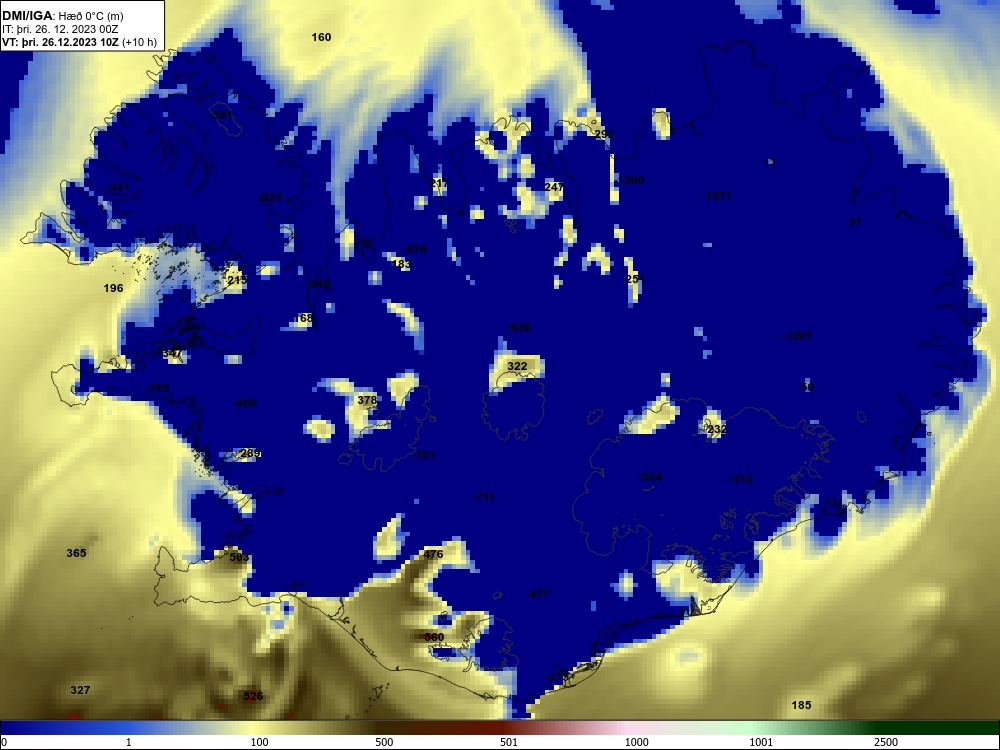Click the map value '-1201'
This screenshot has width=1000, height=750.
[x=797, y=337]
